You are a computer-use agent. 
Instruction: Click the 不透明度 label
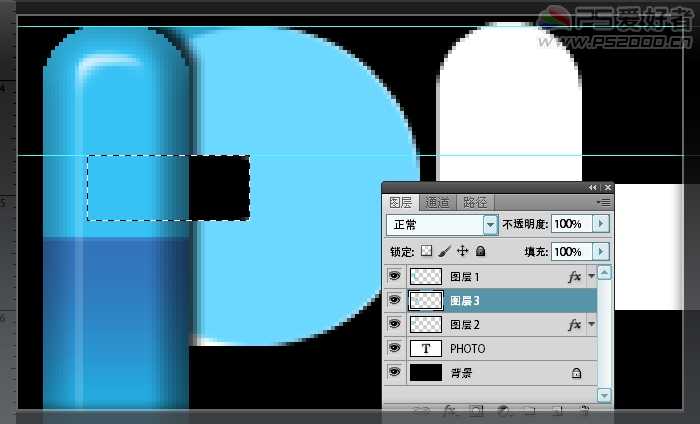(x=525, y=224)
